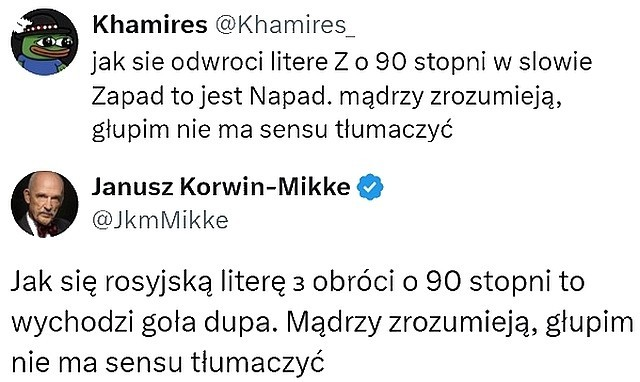Open Janusz Korwin-Mikke display name link

[x=221, y=187]
